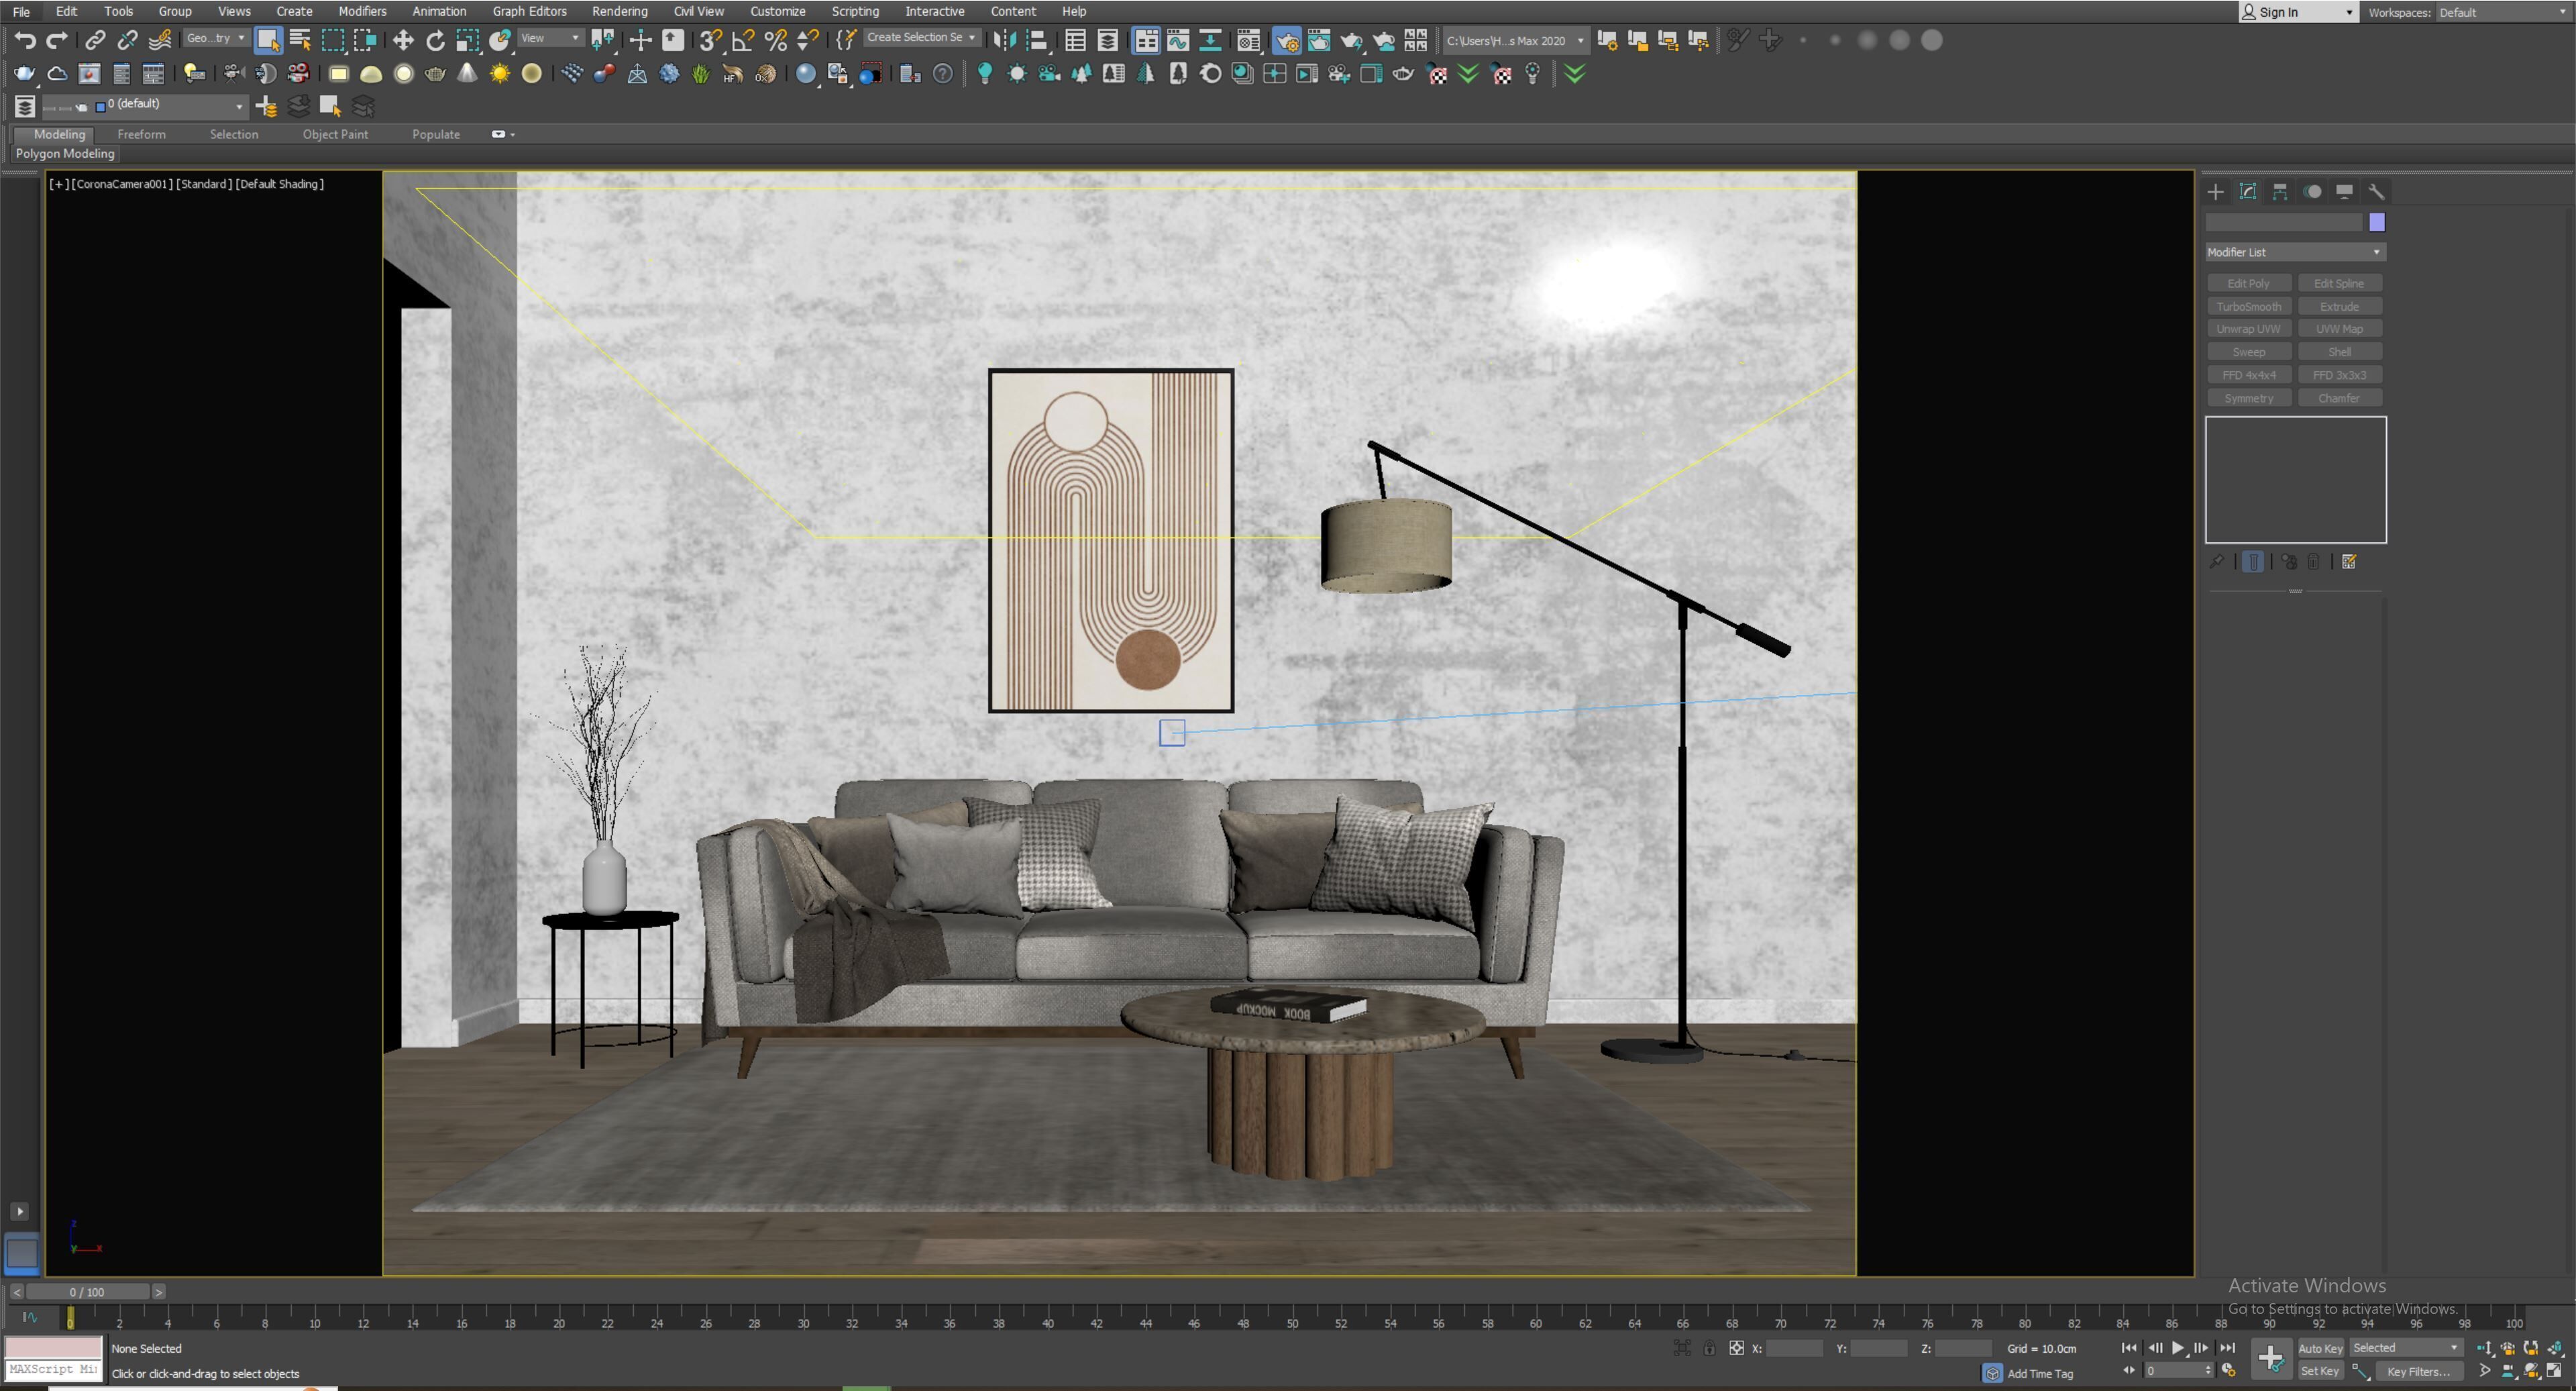Click the Unlink Selection icon
The height and width of the screenshot is (1391, 2576).
tap(127, 40)
